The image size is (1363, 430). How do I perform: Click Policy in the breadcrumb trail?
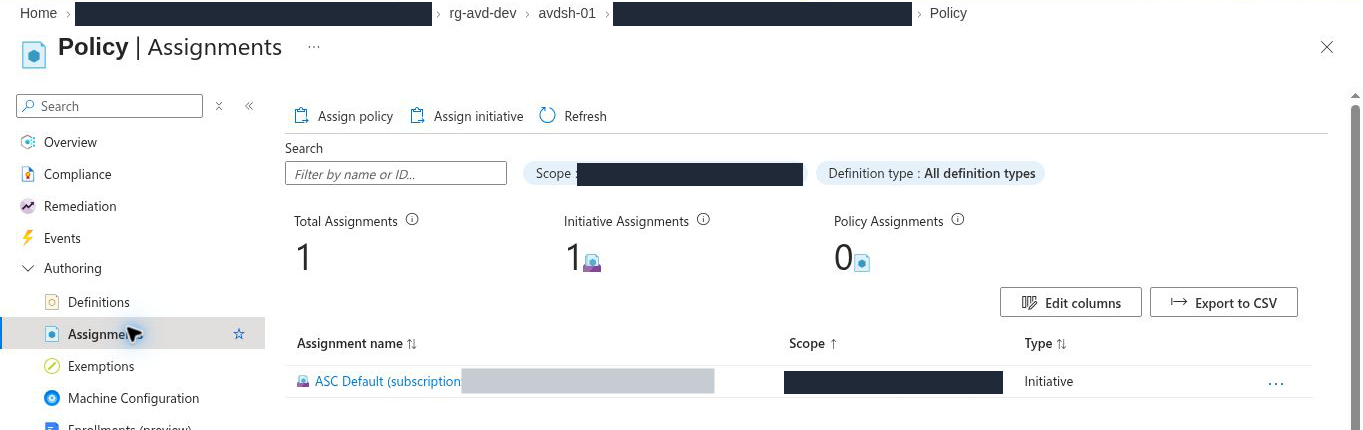[948, 13]
